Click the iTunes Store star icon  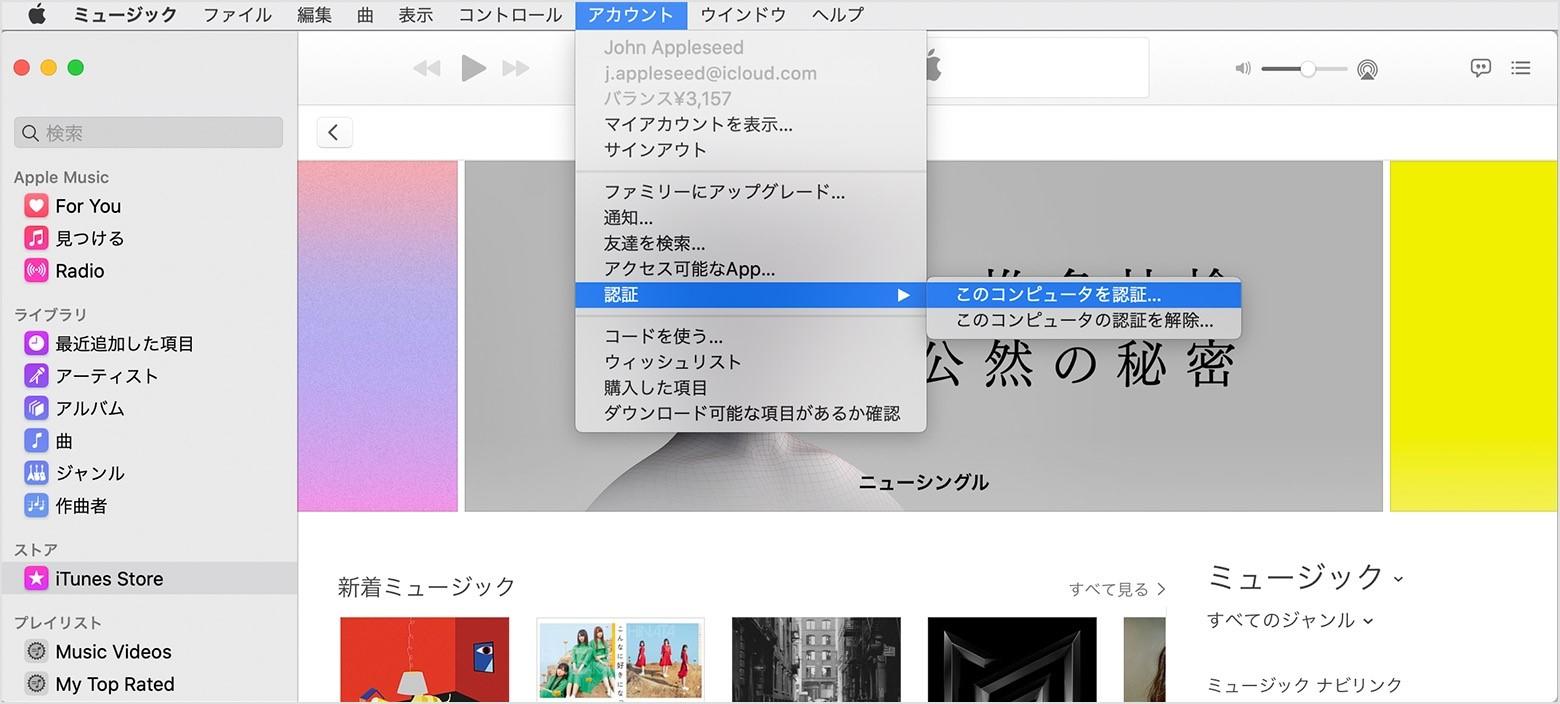pos(36,578)
